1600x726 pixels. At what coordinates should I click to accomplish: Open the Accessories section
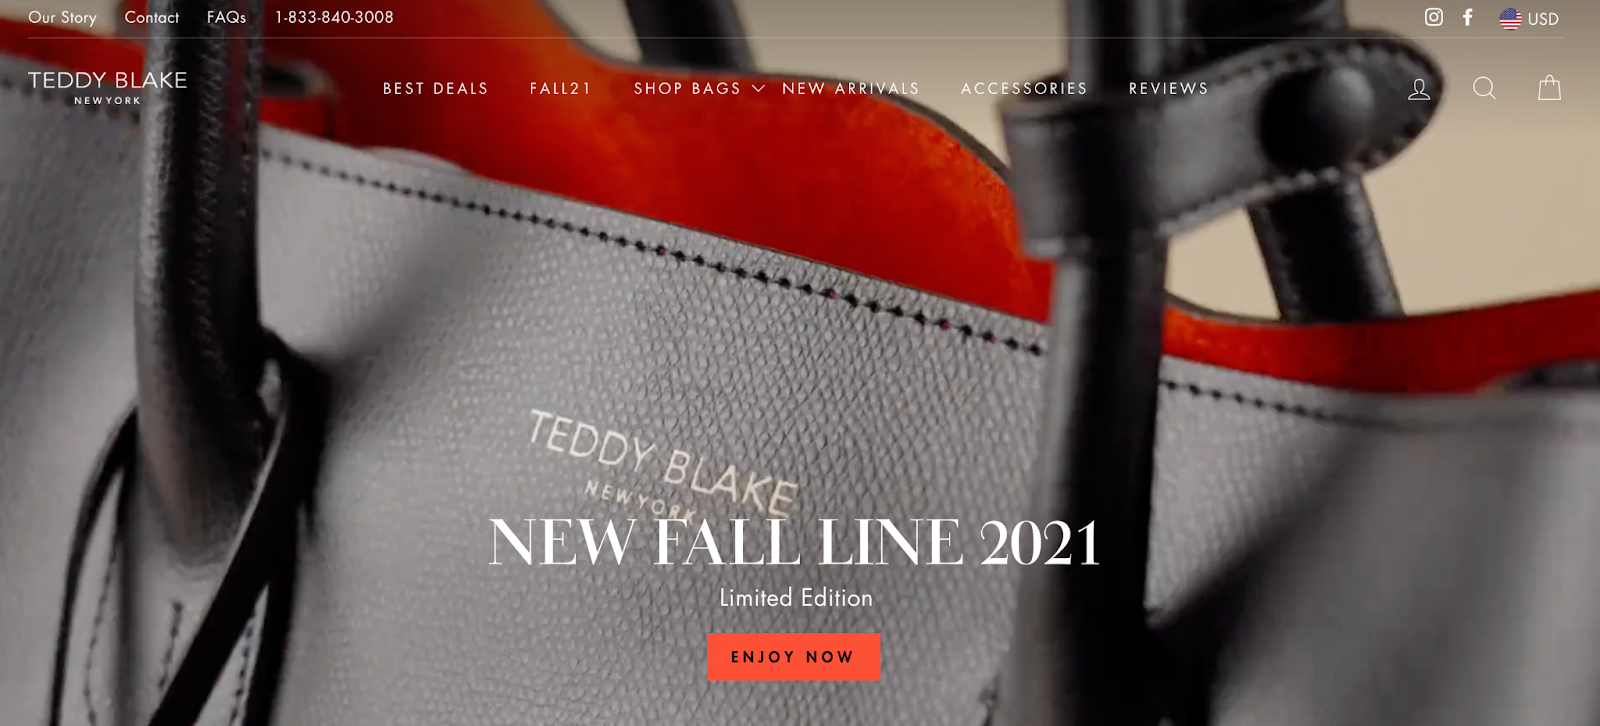pos(1024,88)
